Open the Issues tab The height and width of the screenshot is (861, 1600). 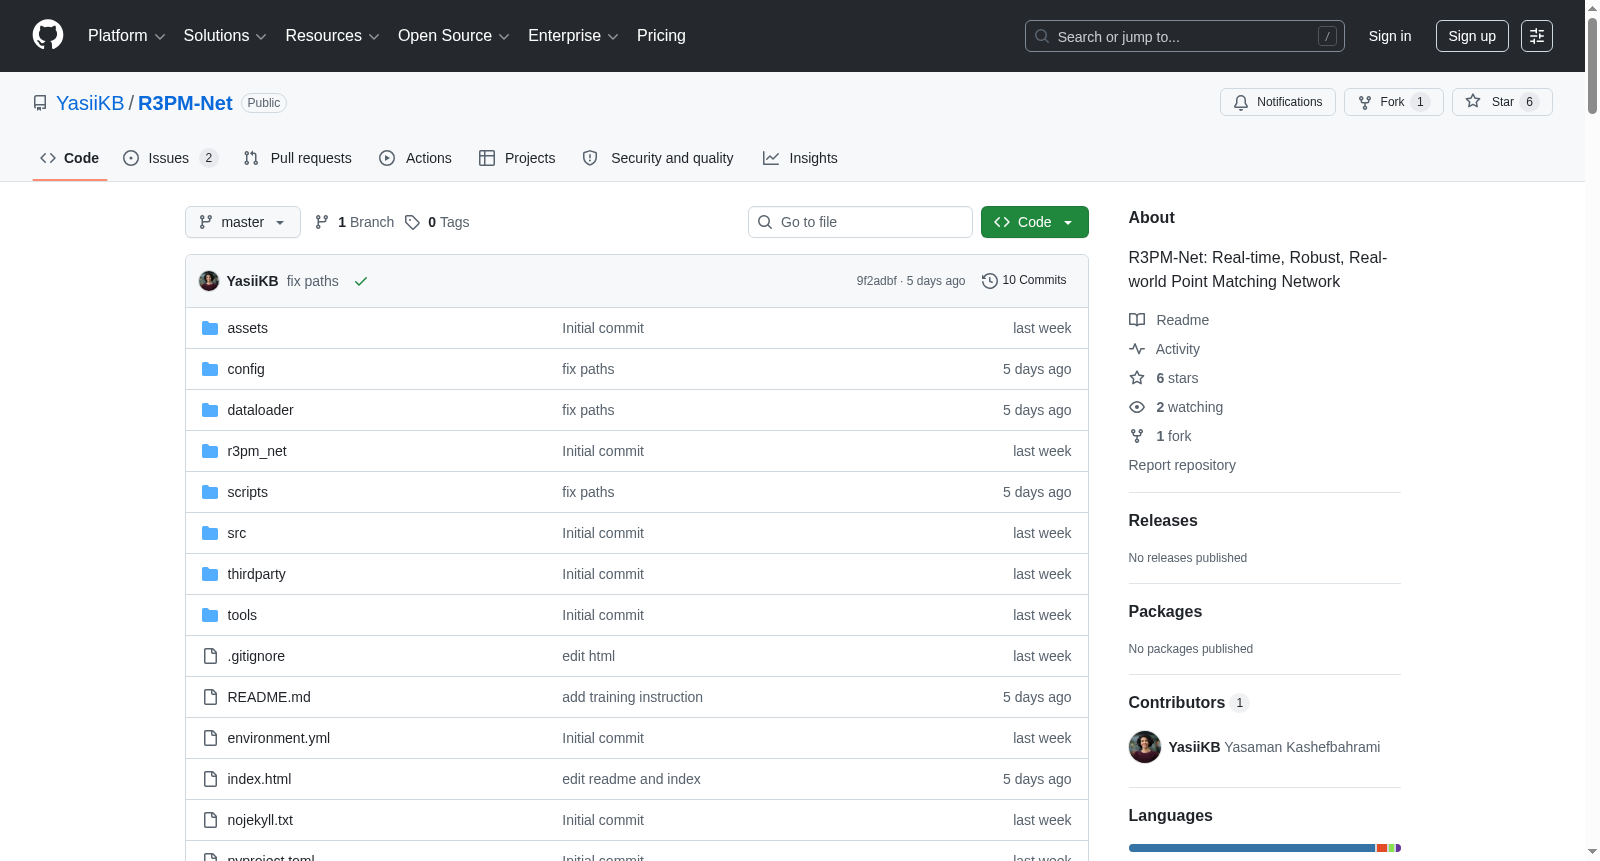tap(170, 158)
